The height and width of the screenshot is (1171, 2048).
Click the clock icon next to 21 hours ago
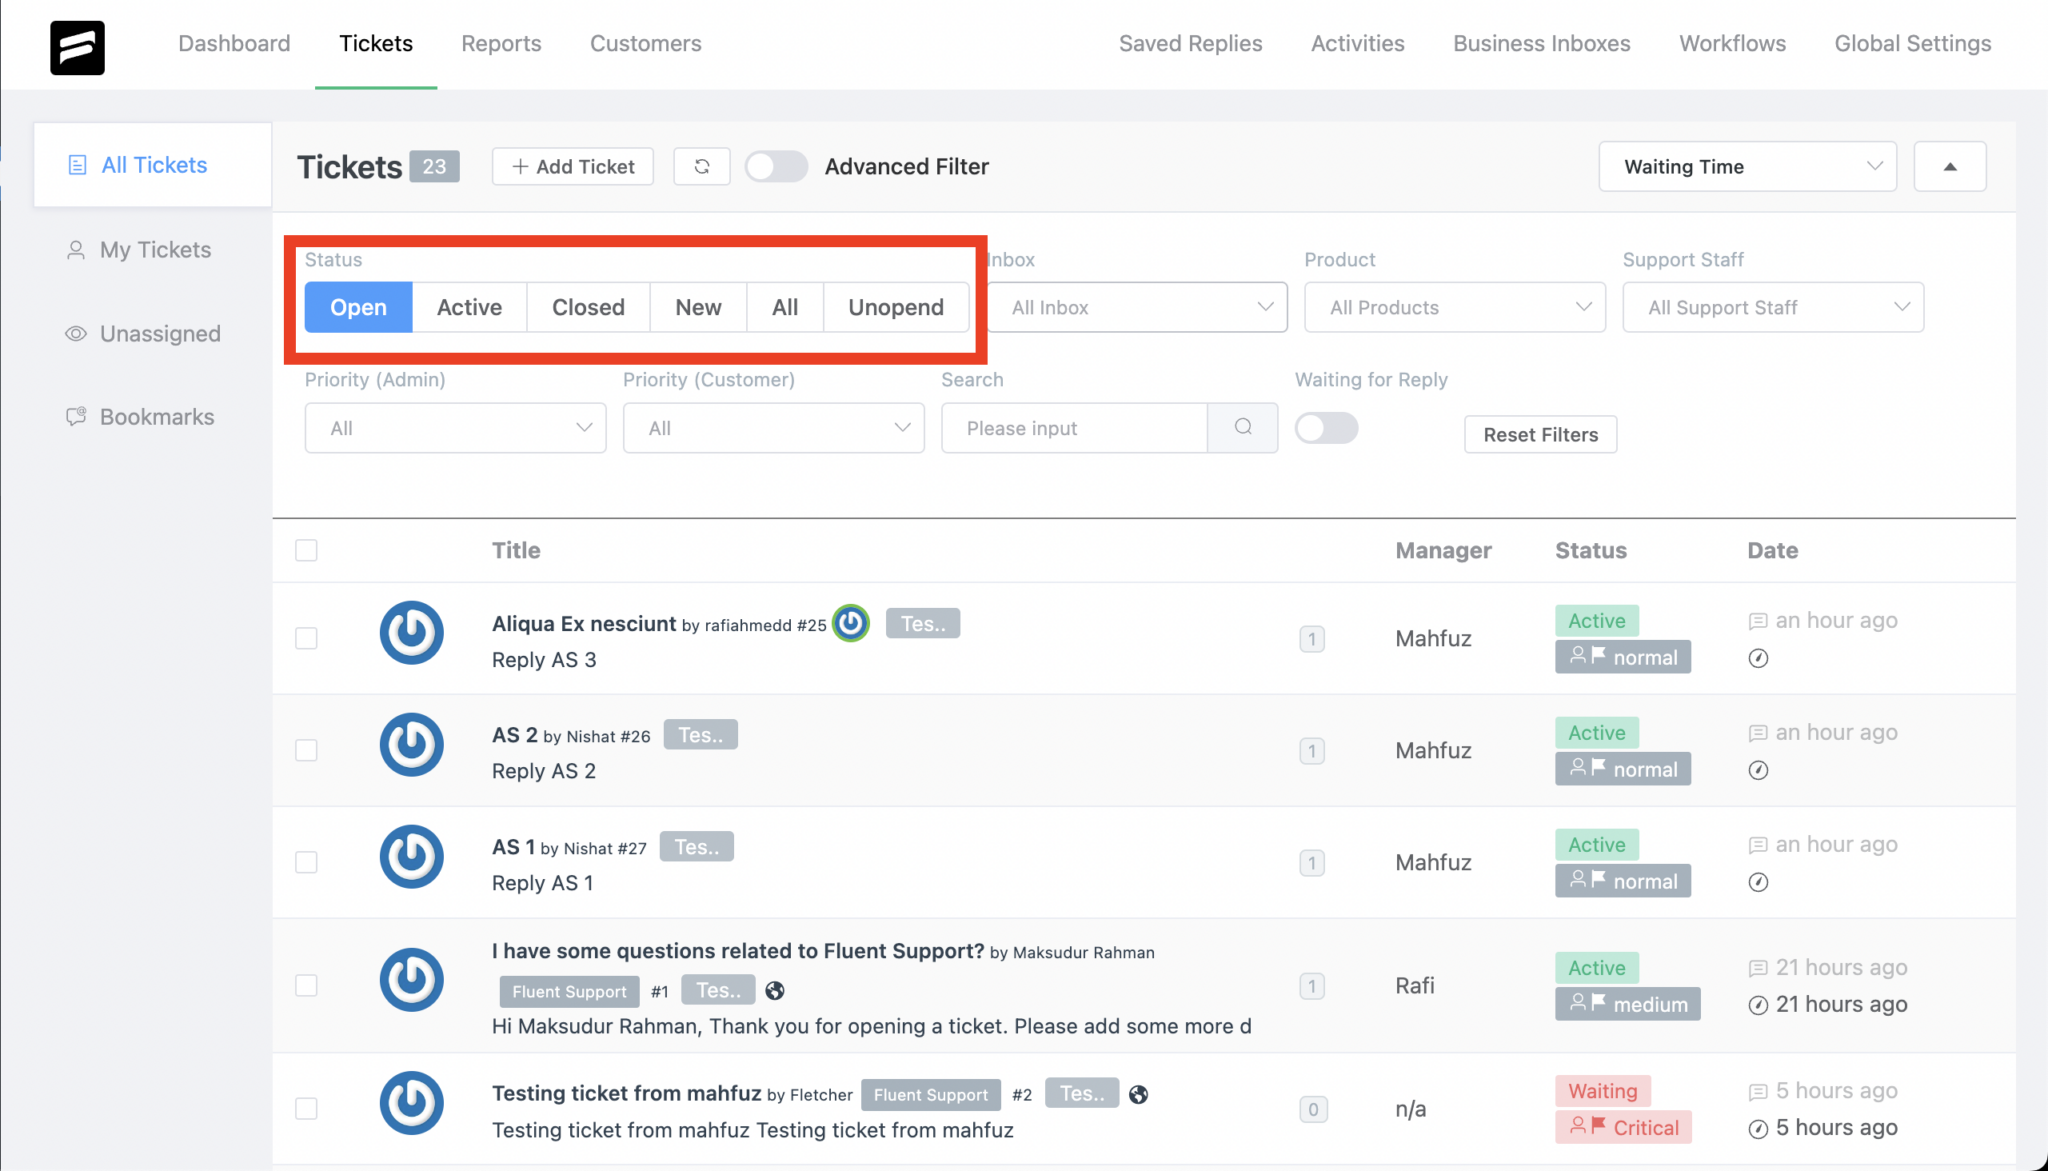(1758, 1004)
